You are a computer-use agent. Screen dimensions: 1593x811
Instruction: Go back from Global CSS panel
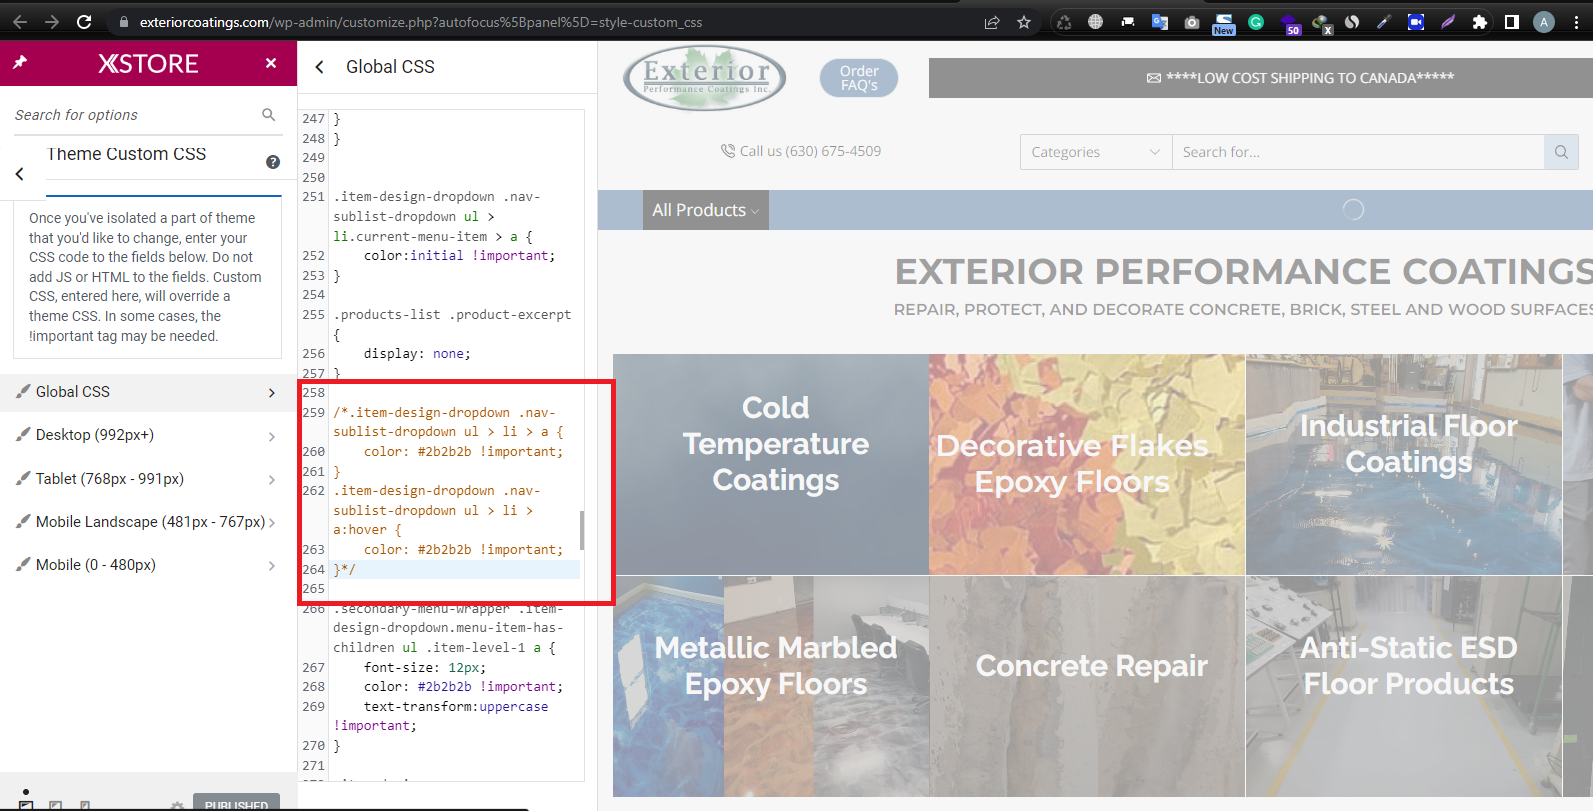click(x=320, y=67)
